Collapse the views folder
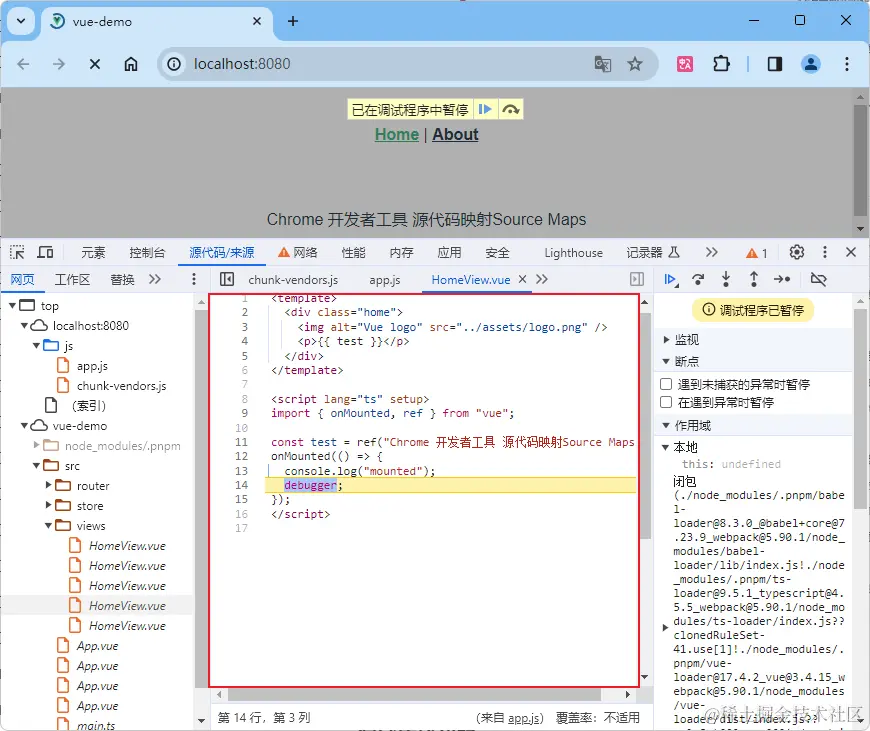Viewport: 870px width, 731px height. (49, 525)
